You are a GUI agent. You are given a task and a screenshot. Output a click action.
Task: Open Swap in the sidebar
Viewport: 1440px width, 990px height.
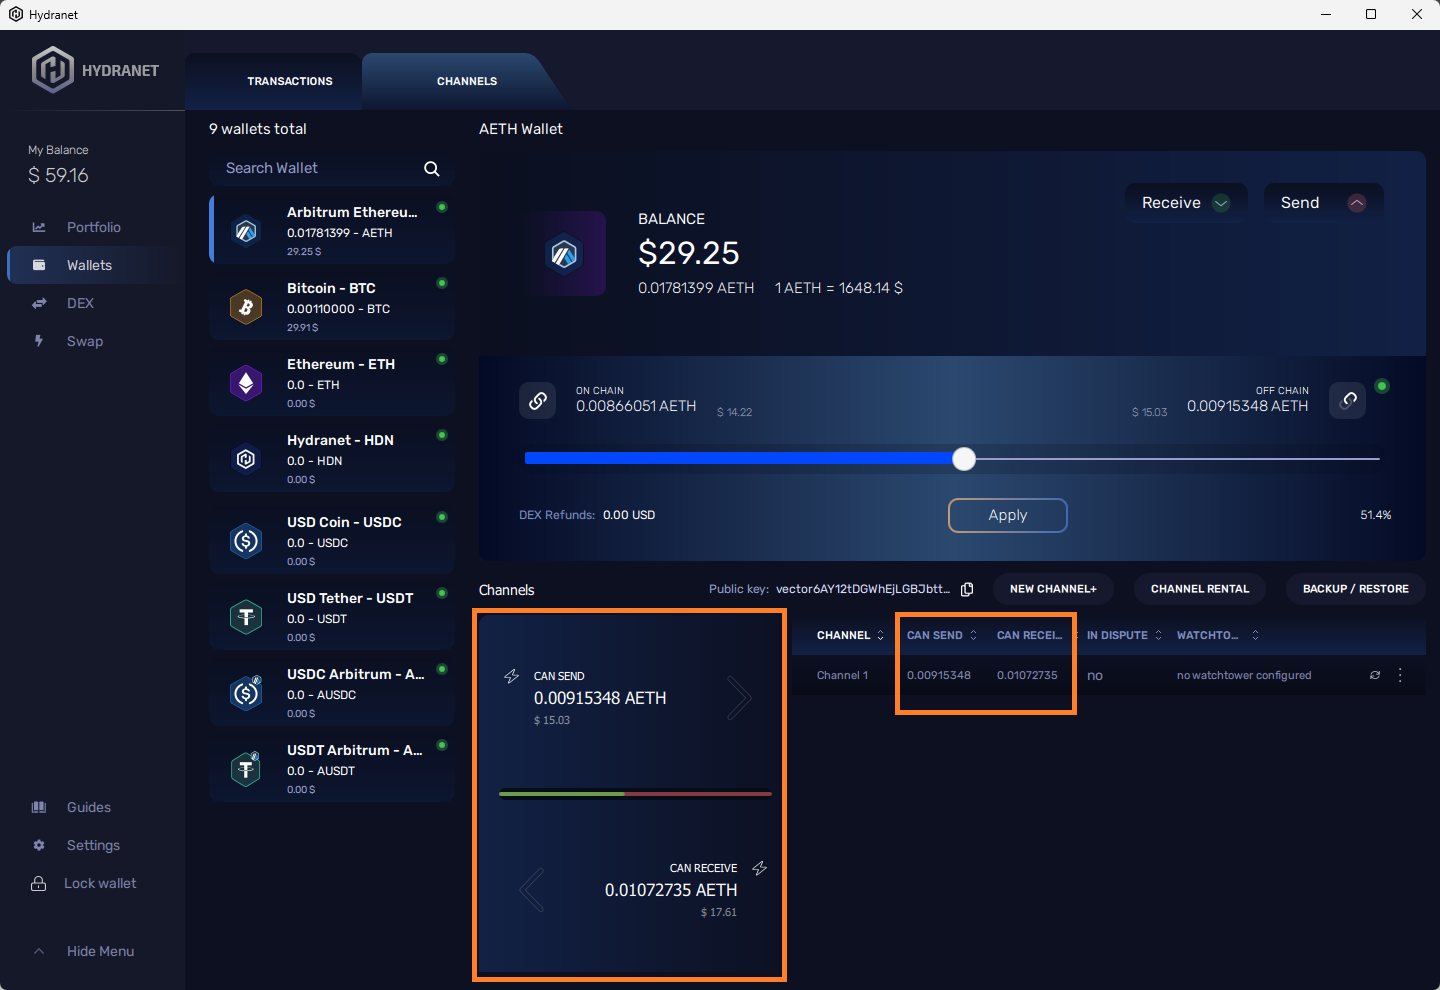pos(85,341)
